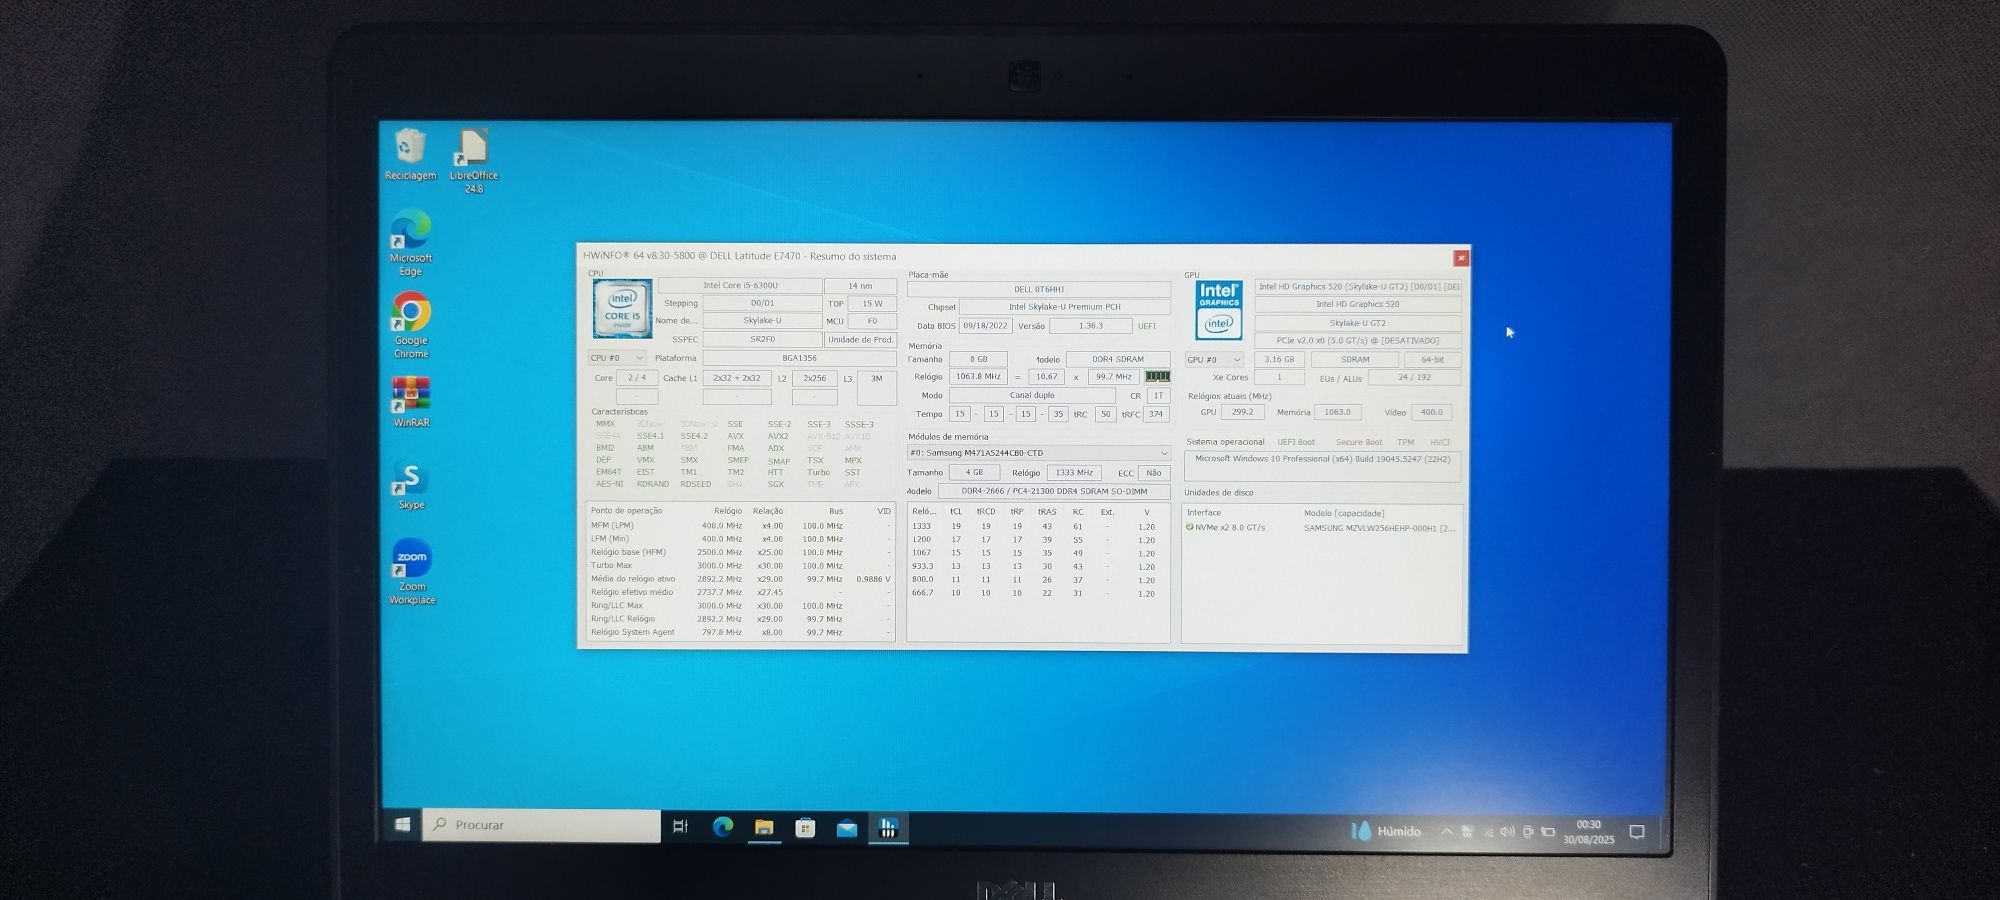Click the SR2F0 SSPEC value

point(762,339)
